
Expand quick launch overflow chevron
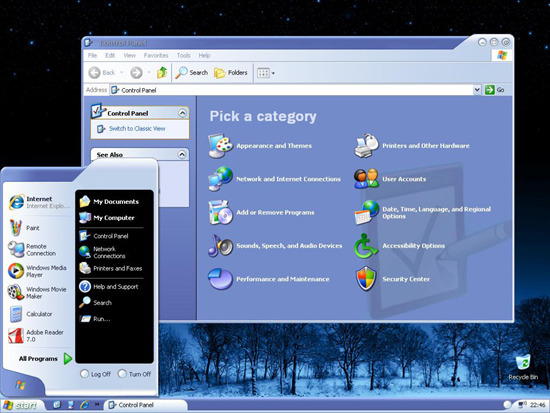pos(97,405)
